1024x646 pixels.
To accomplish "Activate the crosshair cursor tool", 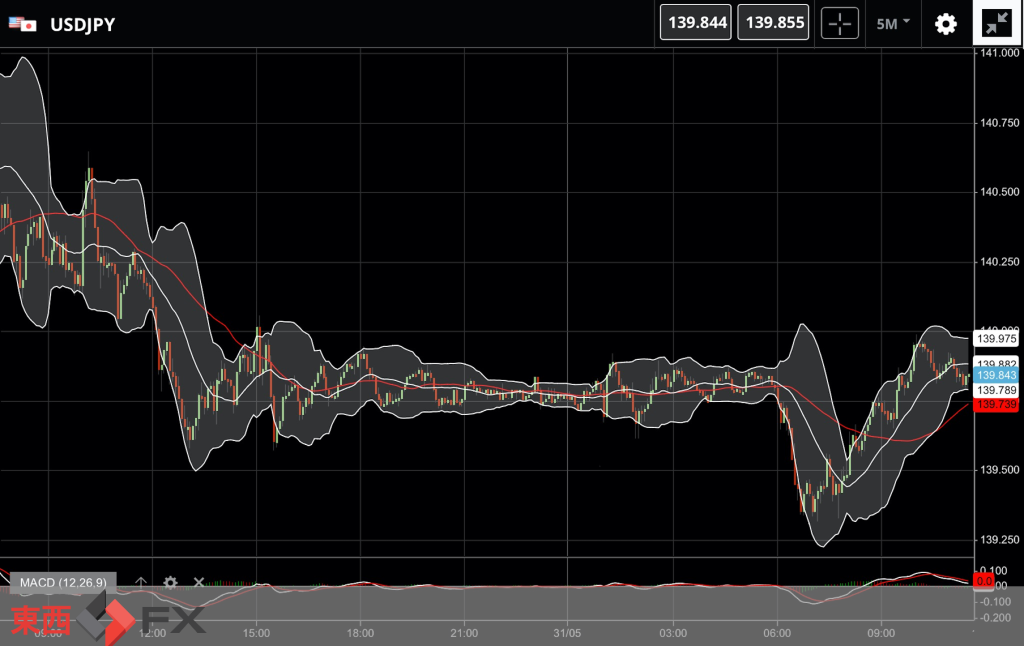I will pyautogui.click(x=840, y=24).
